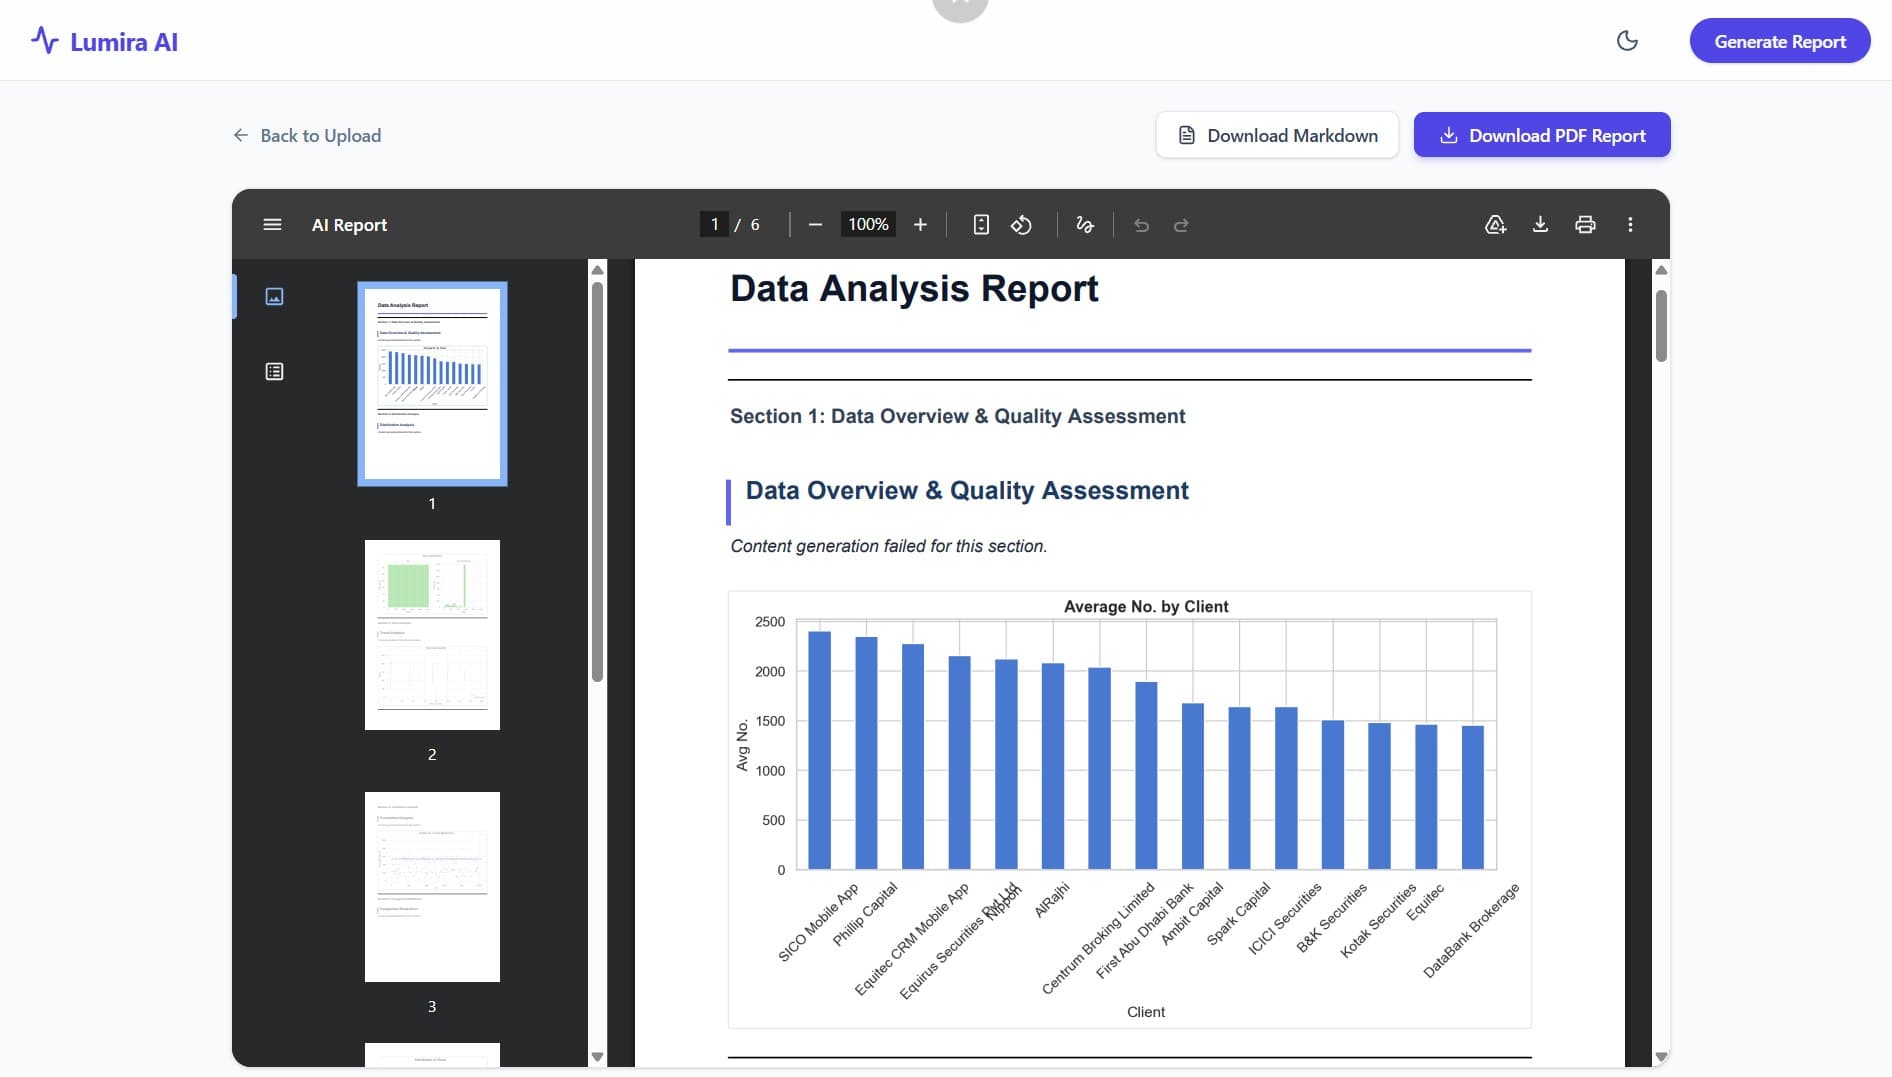Select page 1 thumbnail
1892x1077 pixels.
[432, 384]
